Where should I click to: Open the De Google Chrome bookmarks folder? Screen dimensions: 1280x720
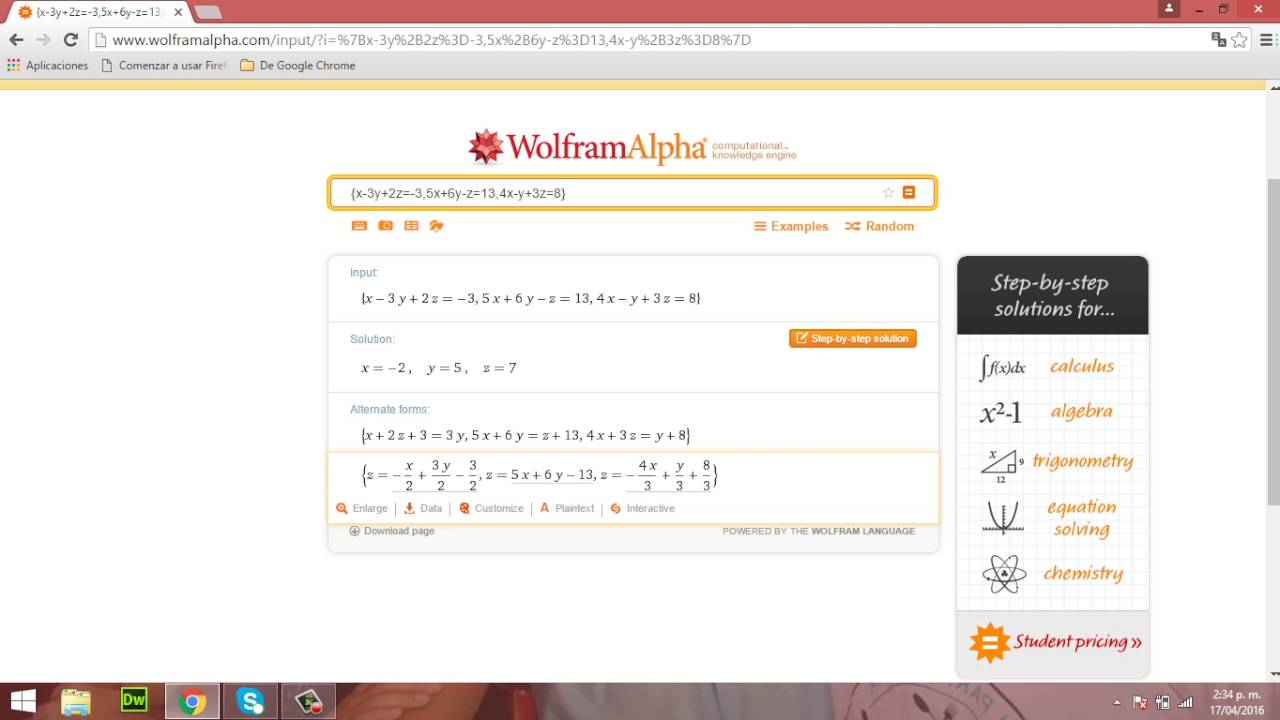(298, 65)
